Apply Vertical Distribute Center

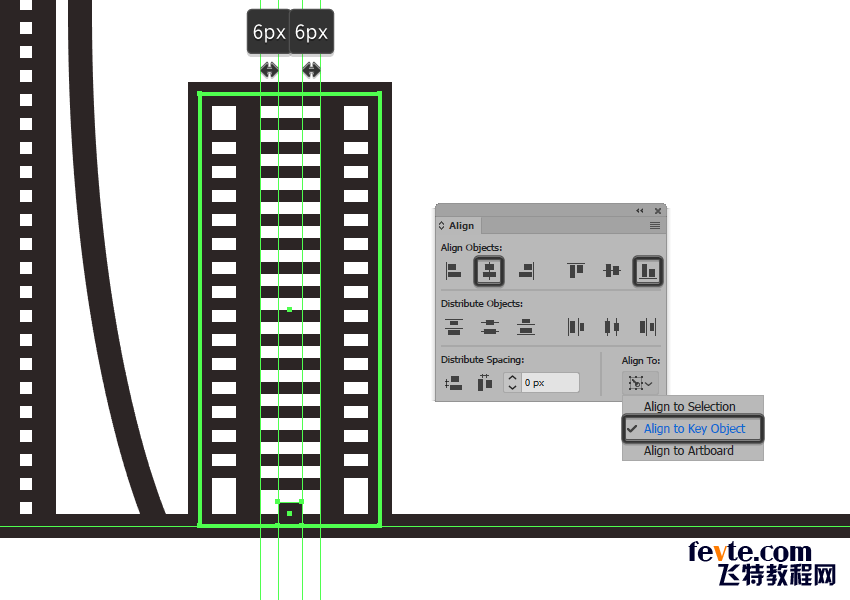point(489,326)
